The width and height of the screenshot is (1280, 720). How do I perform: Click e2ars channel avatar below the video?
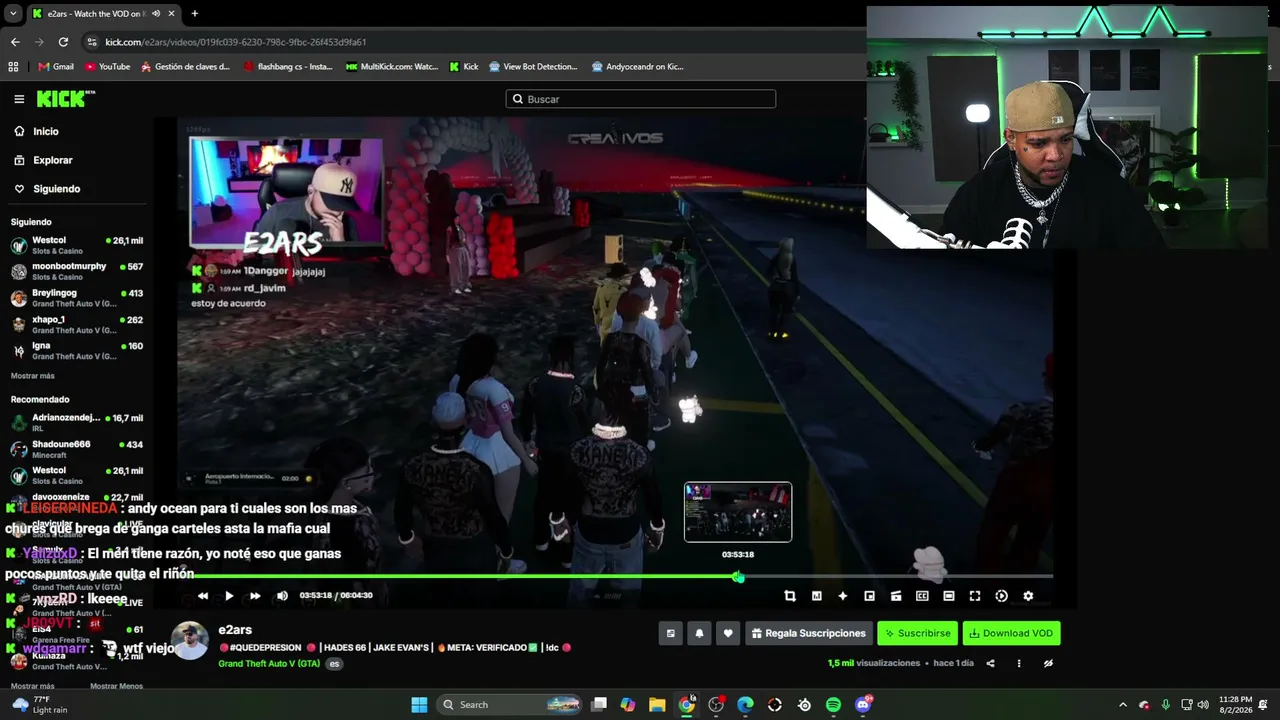click(190, 640)
